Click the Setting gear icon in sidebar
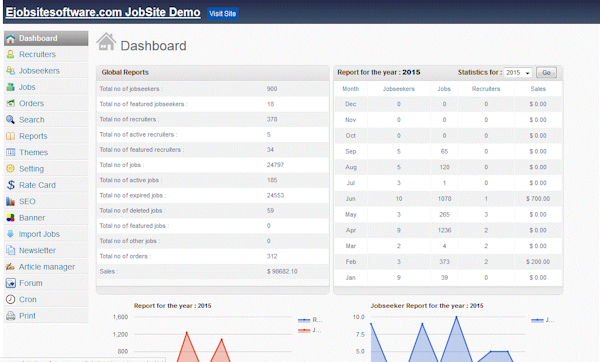 pyautogui.click(x=10, y=169)
